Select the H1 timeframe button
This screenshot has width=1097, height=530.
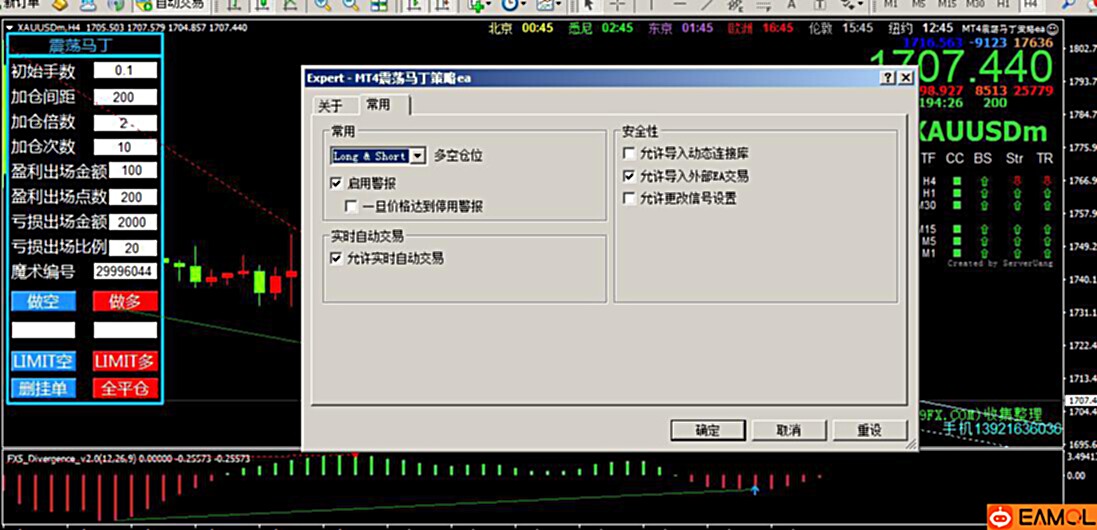1001,5
